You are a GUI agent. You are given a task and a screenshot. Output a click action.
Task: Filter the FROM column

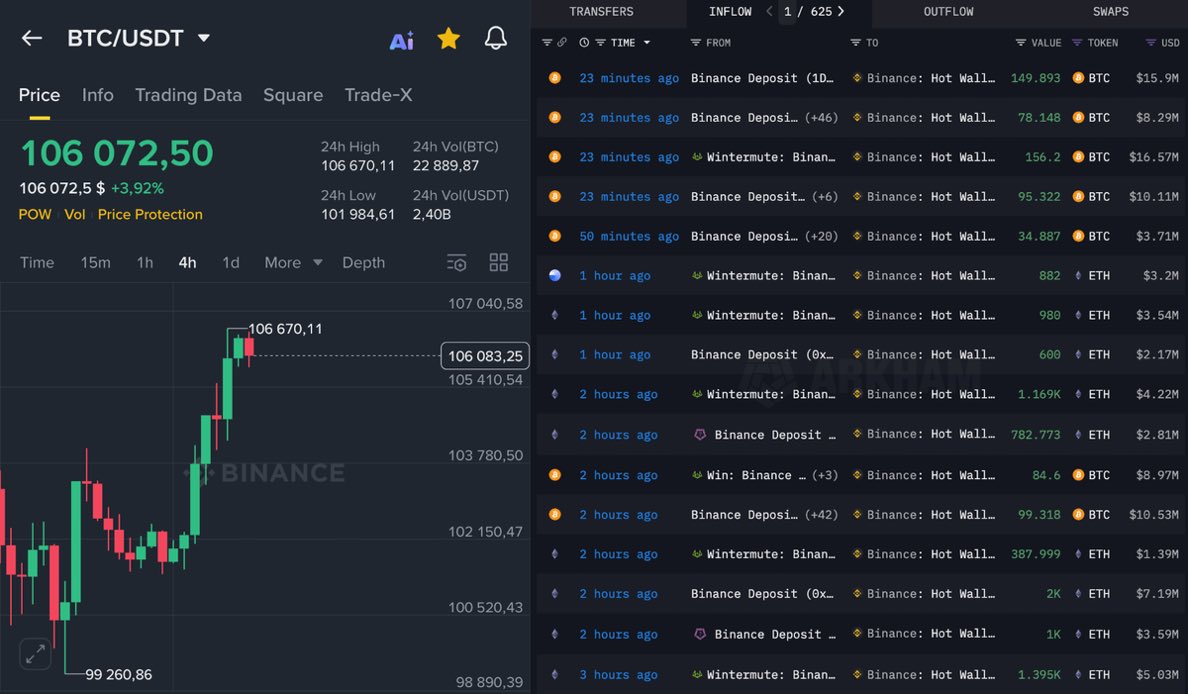696,42
